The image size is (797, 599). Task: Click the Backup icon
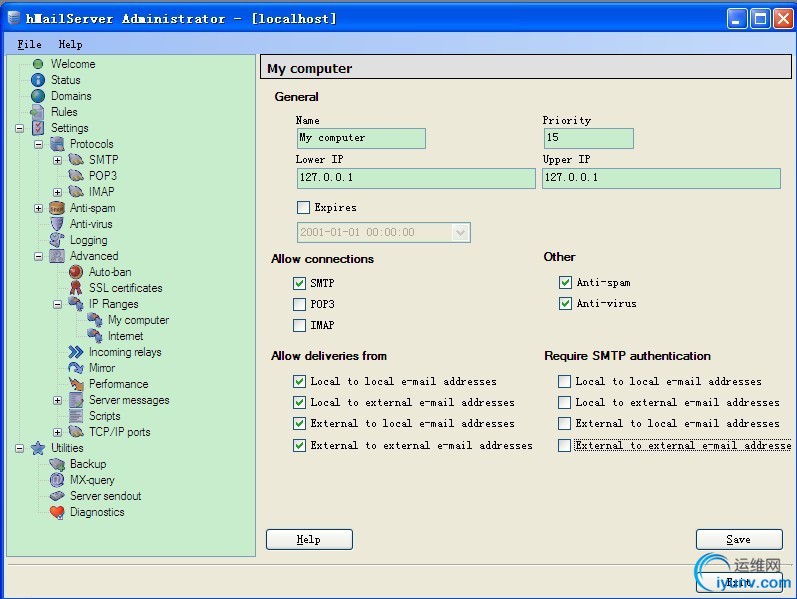click(57, 464)
